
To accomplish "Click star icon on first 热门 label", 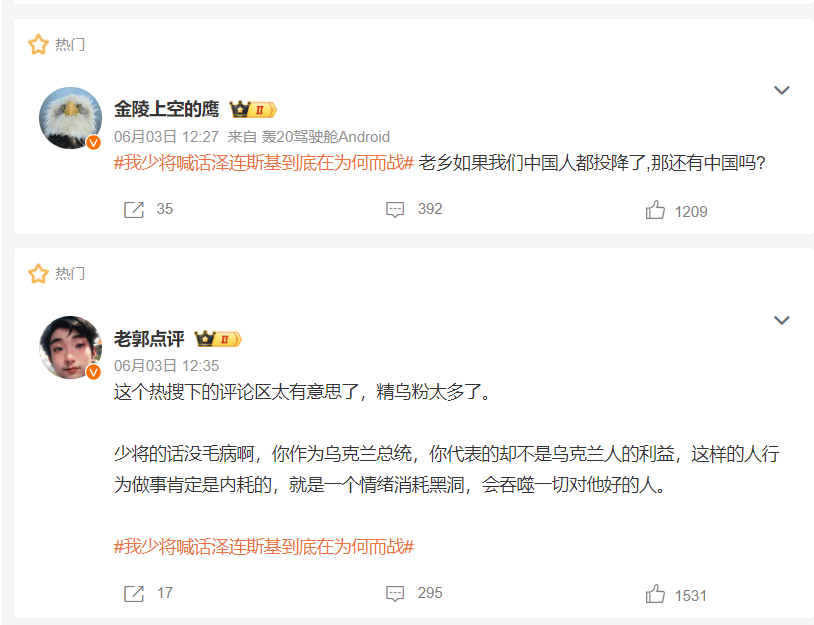I will pos(38,44).
